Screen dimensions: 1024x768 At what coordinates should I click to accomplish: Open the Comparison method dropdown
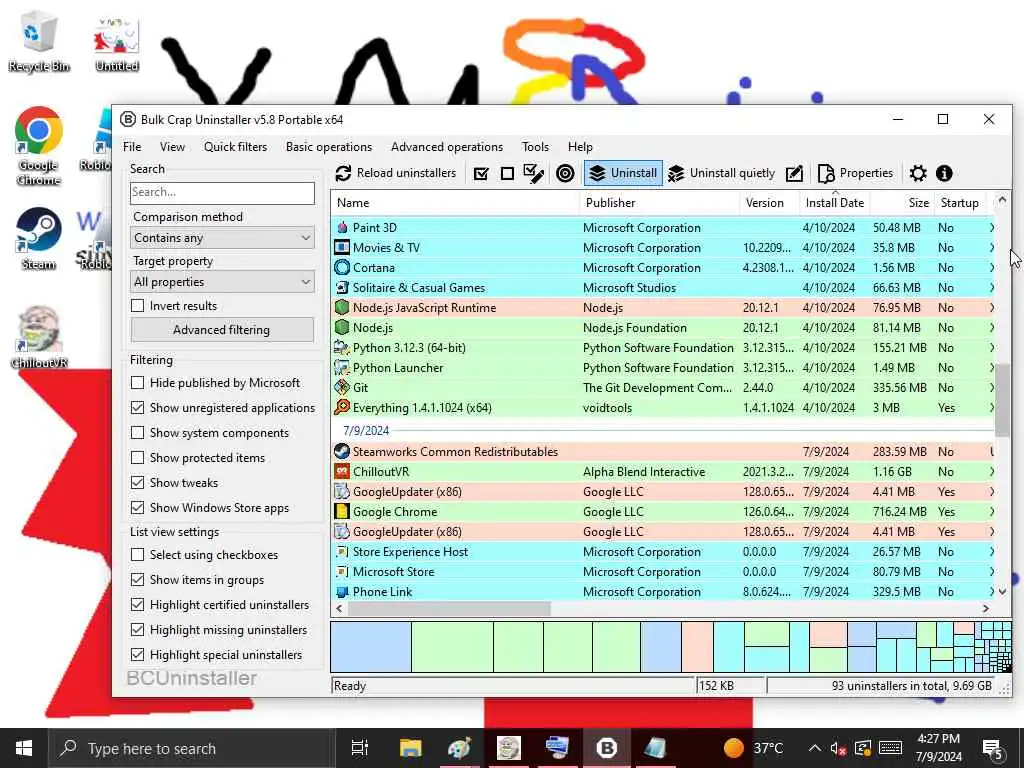tap(222, 238)
